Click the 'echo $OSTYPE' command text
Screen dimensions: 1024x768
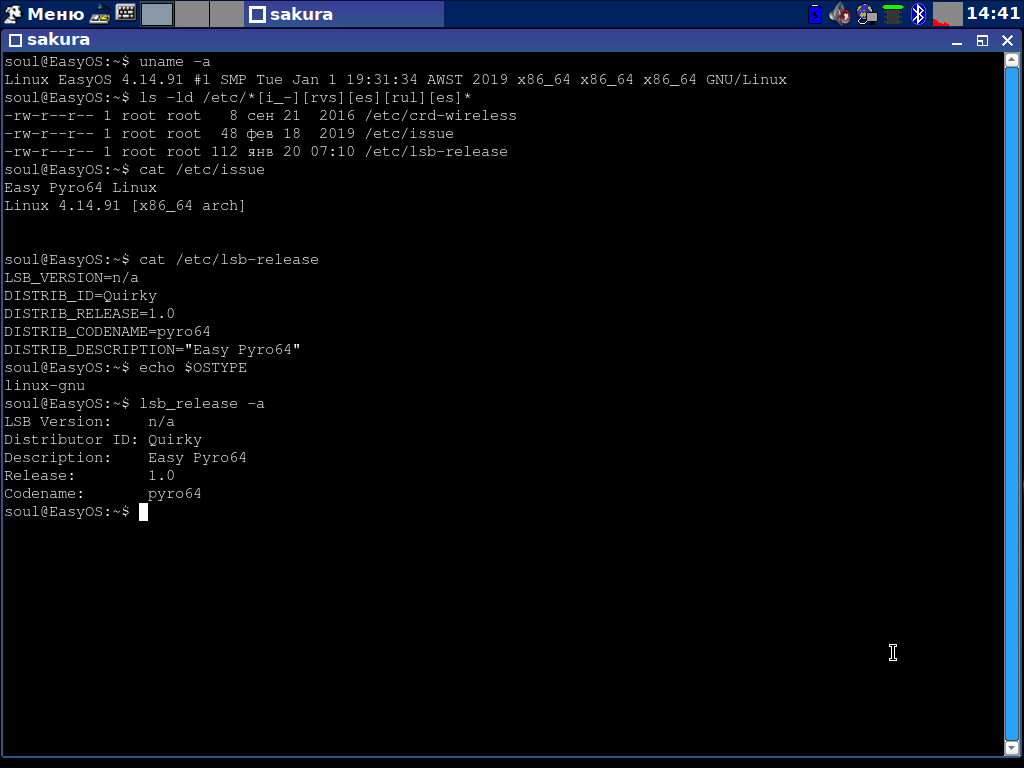click(193, 368)
